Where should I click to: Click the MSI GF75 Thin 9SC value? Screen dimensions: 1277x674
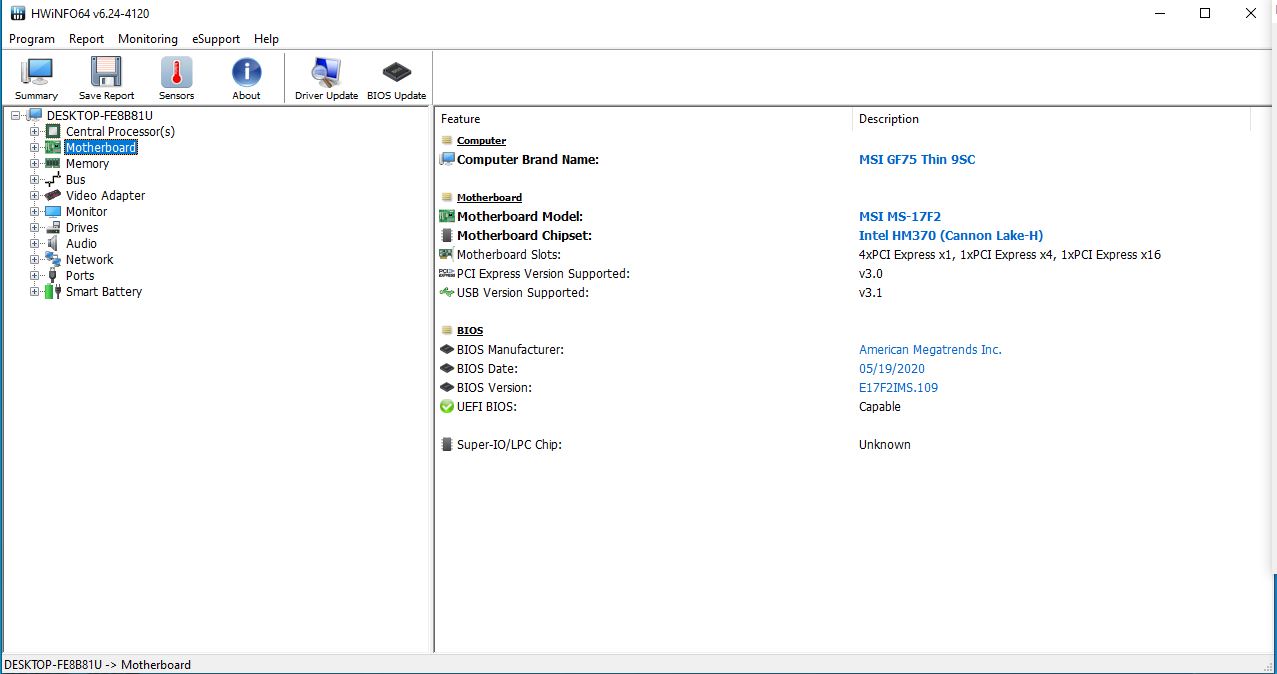pyautogui.click(x=917, y=159)
